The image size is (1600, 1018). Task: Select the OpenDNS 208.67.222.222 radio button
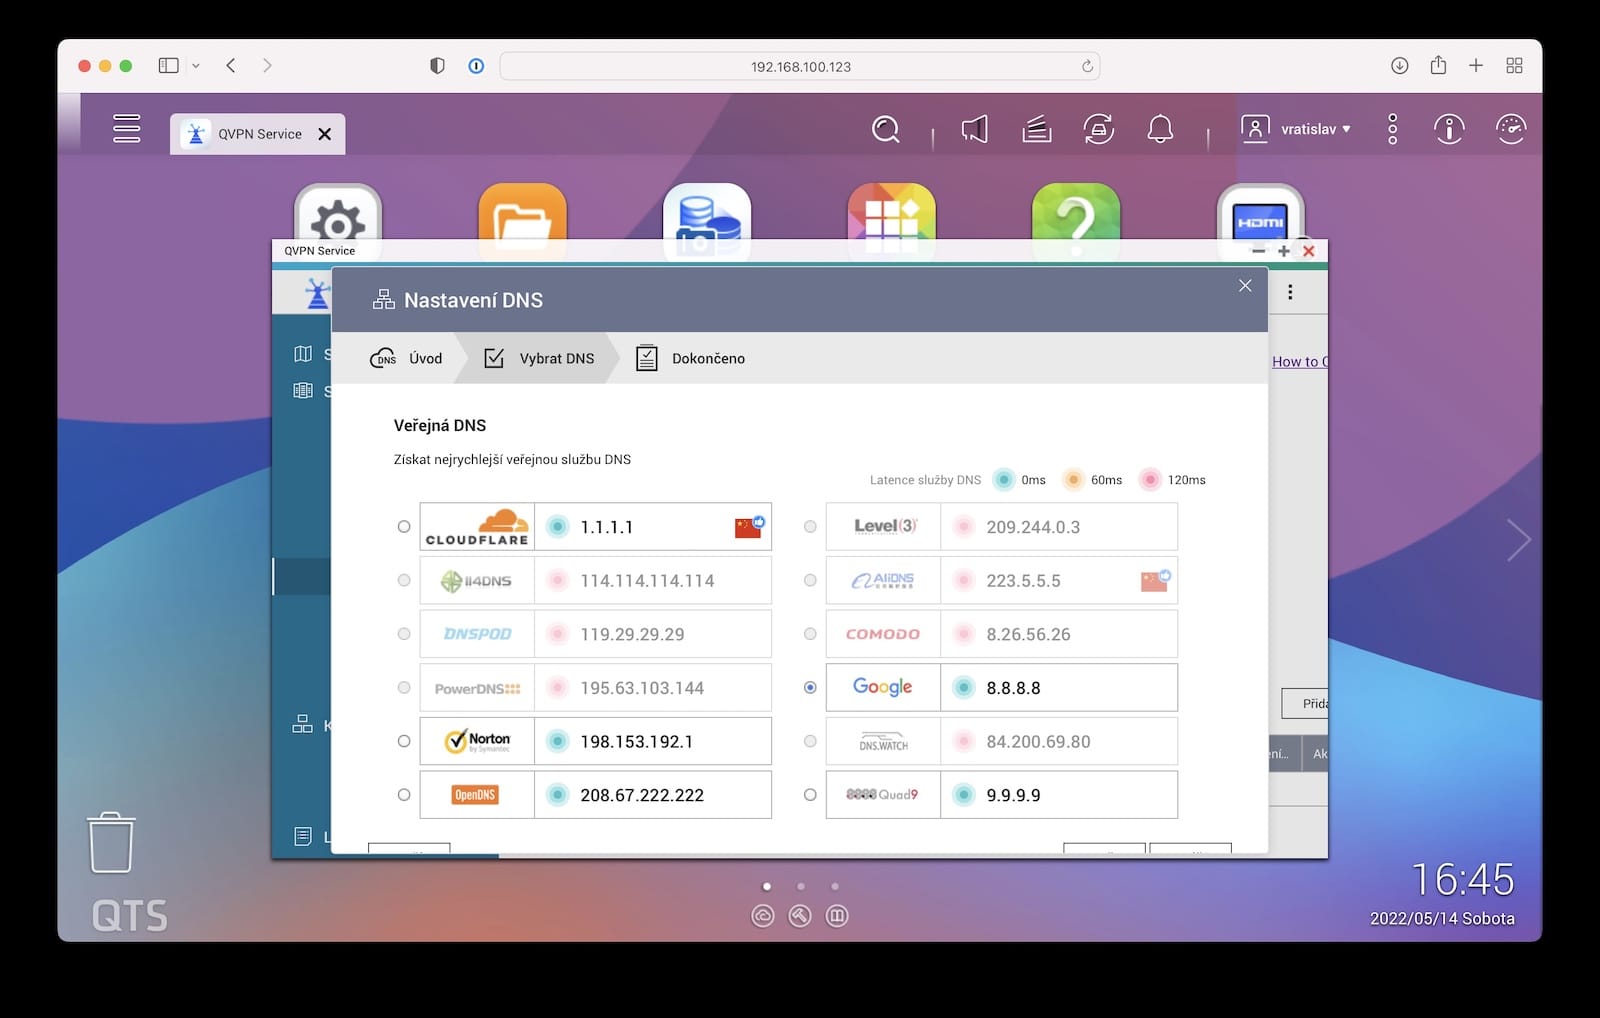(404, 795)
